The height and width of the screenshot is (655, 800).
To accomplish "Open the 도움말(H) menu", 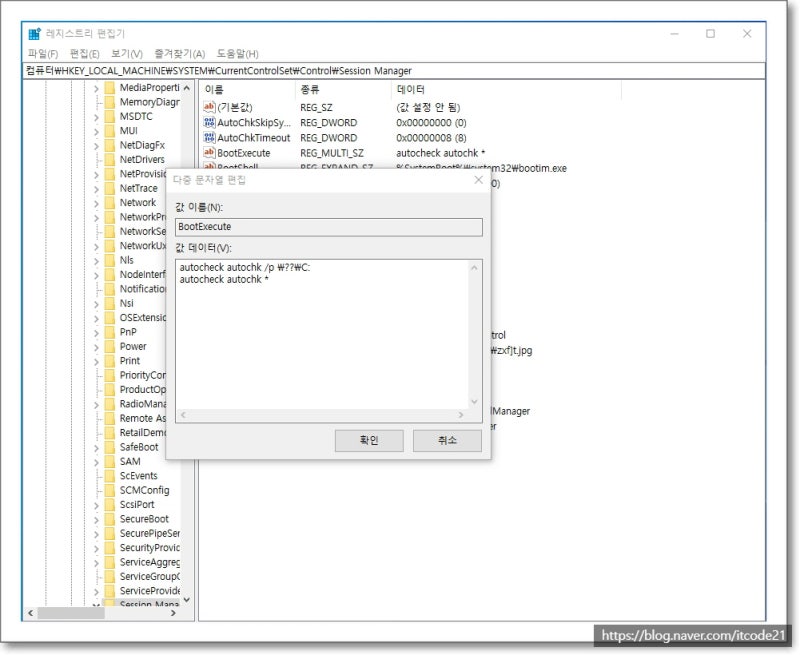I will (236, 53).
